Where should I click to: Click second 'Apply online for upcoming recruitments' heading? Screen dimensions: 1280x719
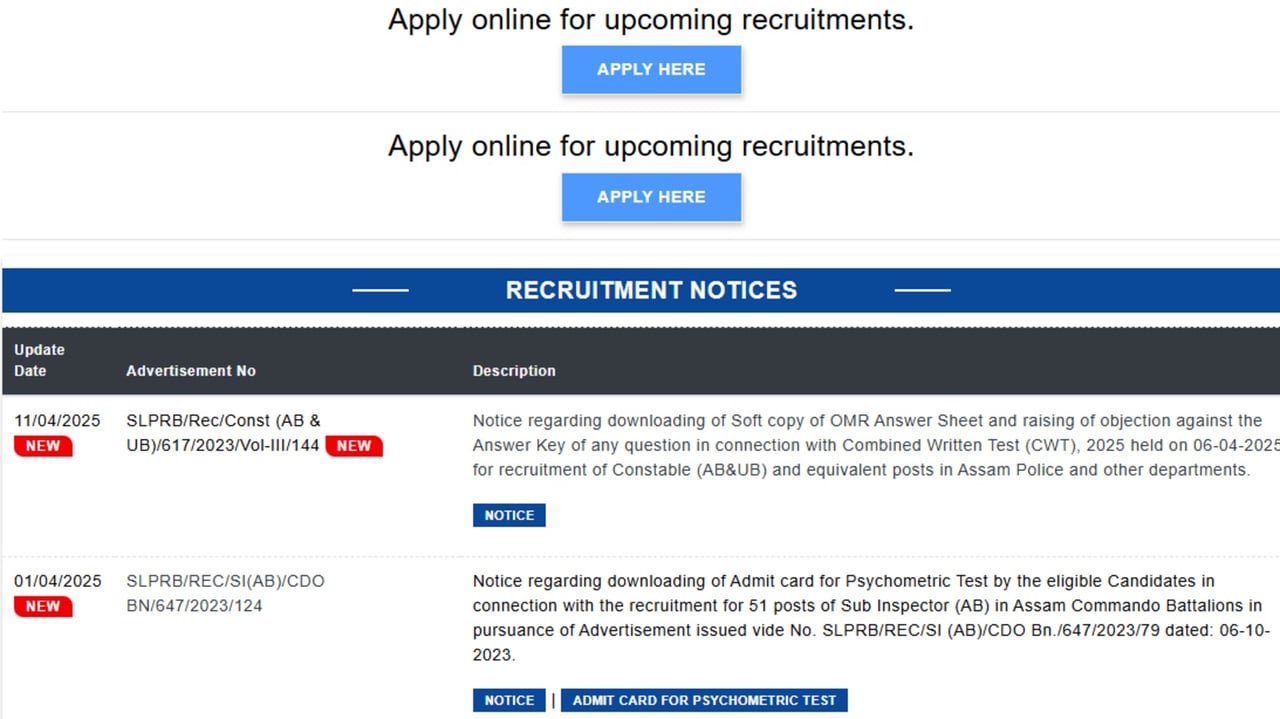tap(651, 146)
